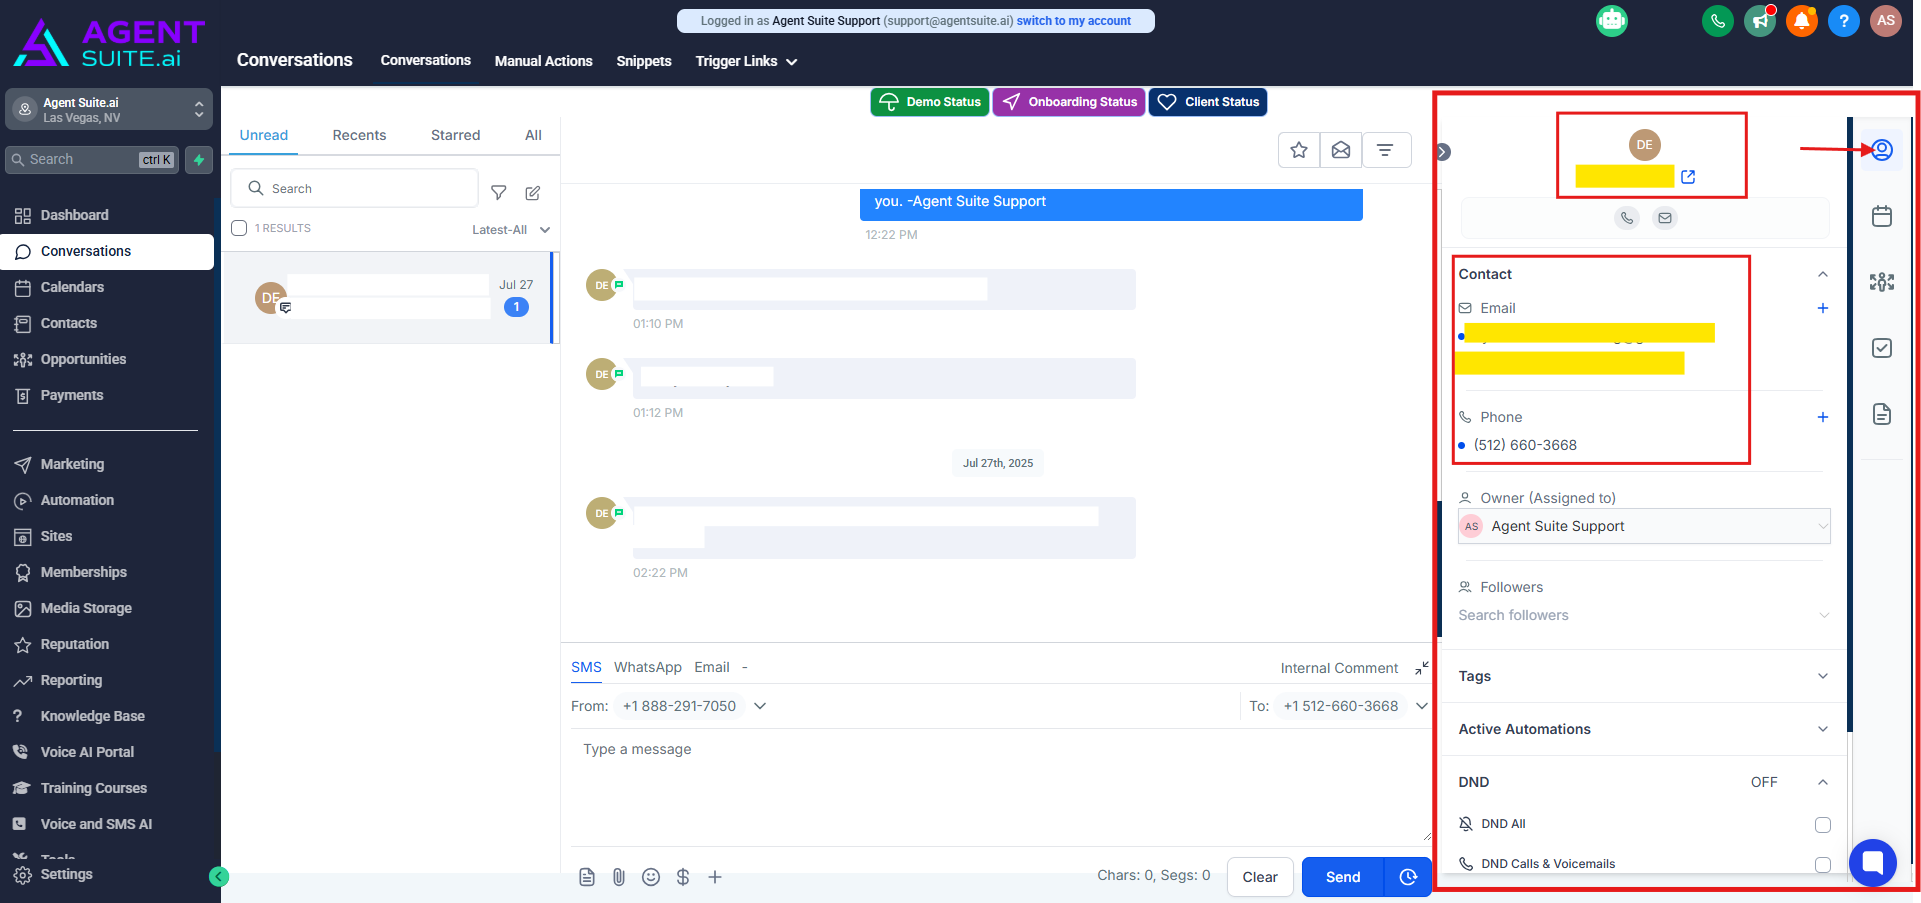1921x903 pixels.
Task: Open the opportunities sidebar icon
Action: [1882, 282]
